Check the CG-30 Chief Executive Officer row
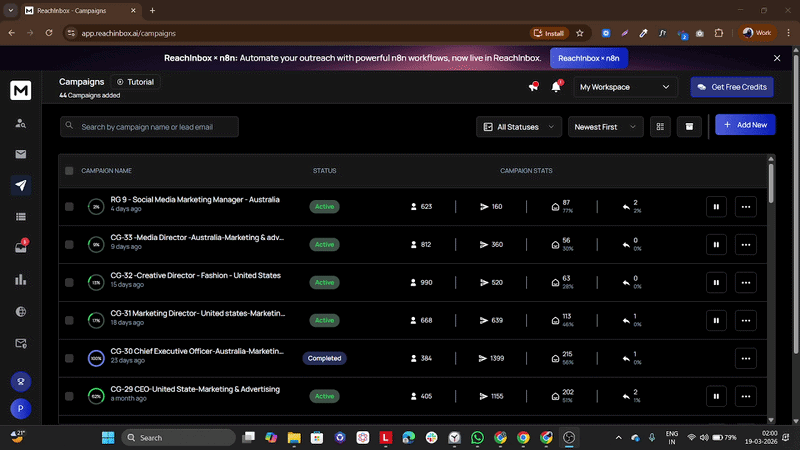Viewport: 800px width, 450px height. 69,358
